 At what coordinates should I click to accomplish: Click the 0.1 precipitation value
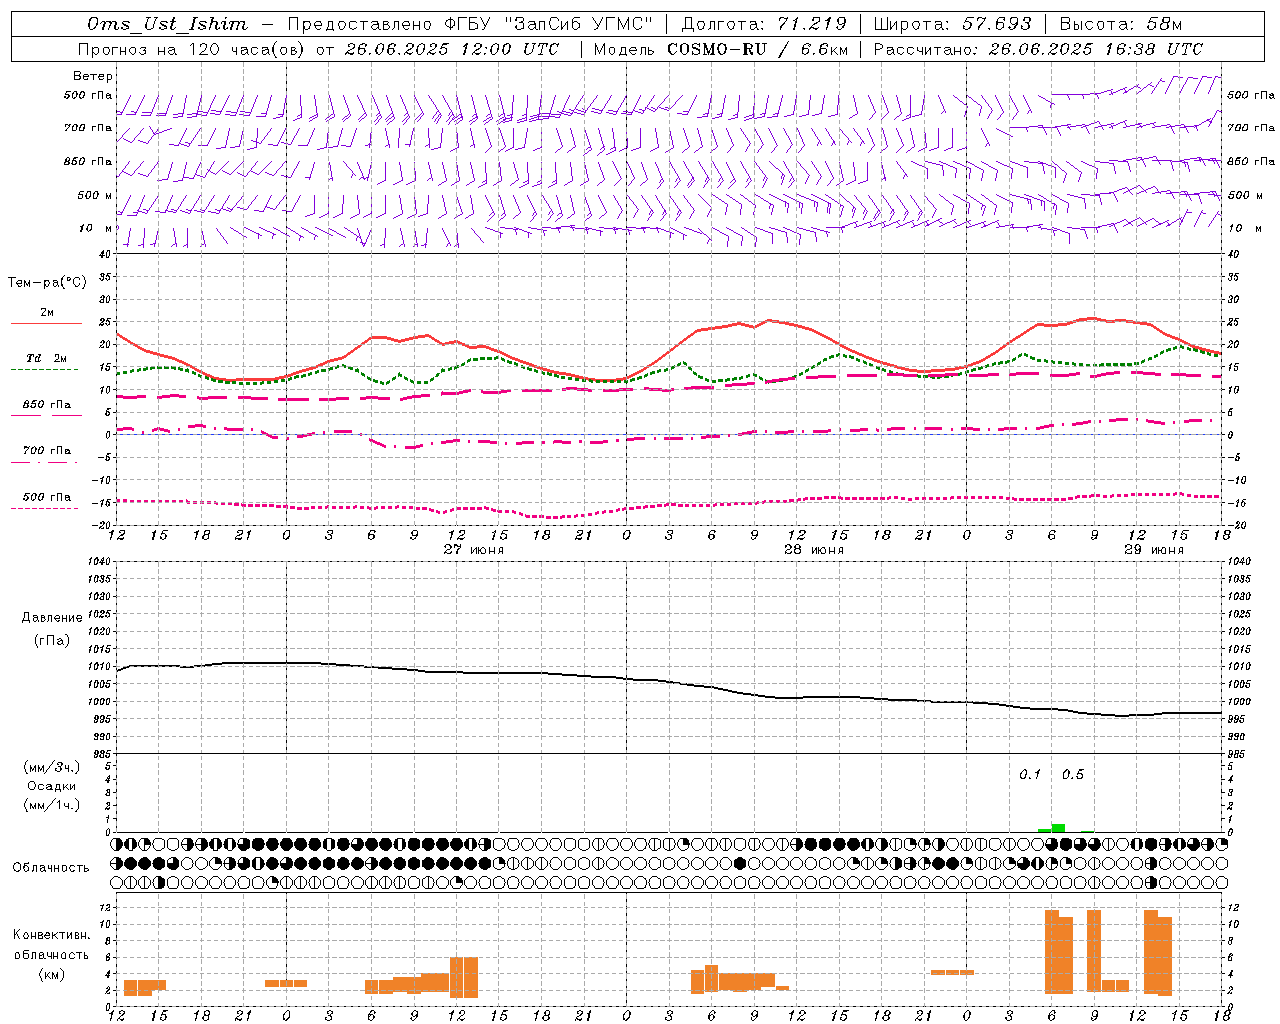[1030, 775]
